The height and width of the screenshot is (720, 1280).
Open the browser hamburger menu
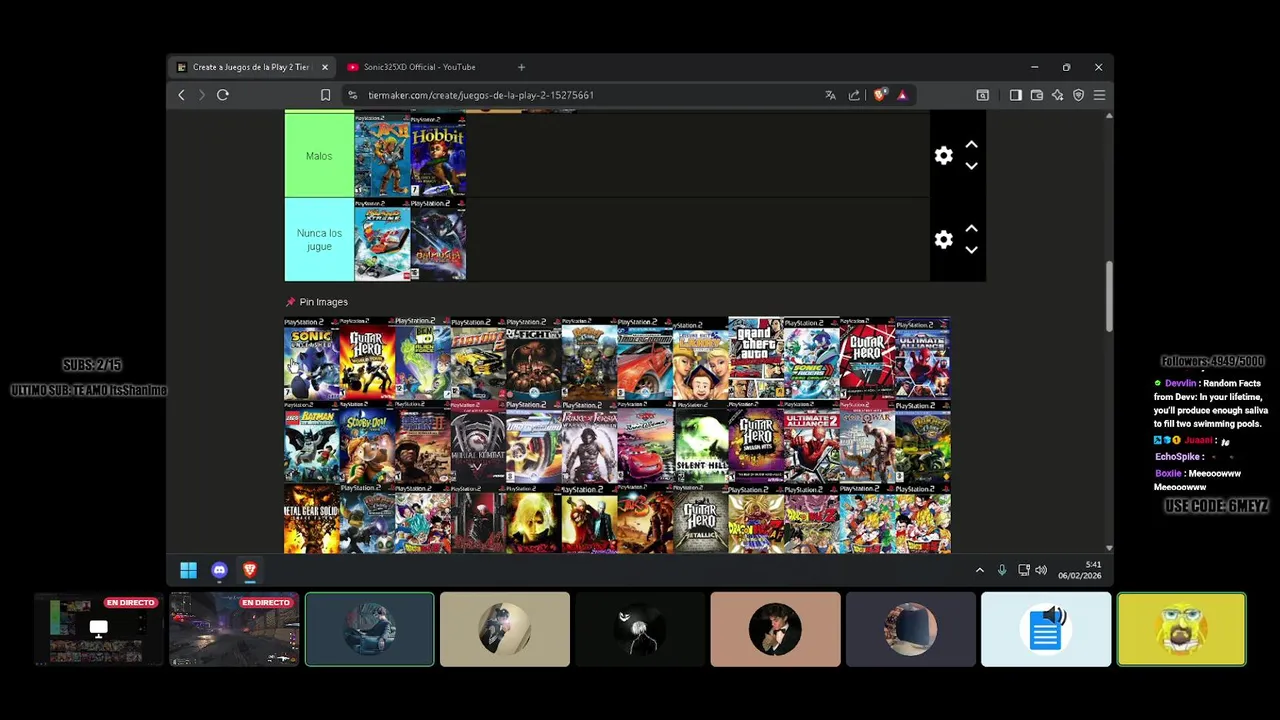click(x=1099, y=95)
